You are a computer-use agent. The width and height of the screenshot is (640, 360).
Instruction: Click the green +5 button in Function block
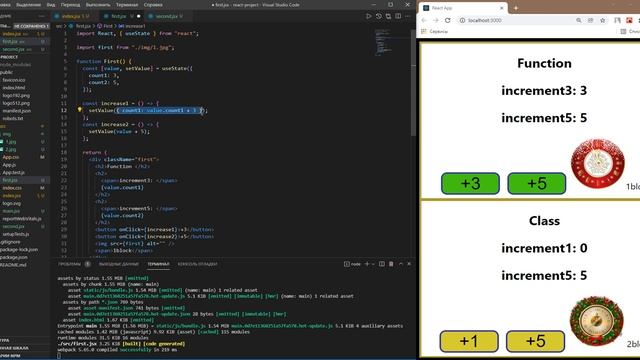[537, 184]
